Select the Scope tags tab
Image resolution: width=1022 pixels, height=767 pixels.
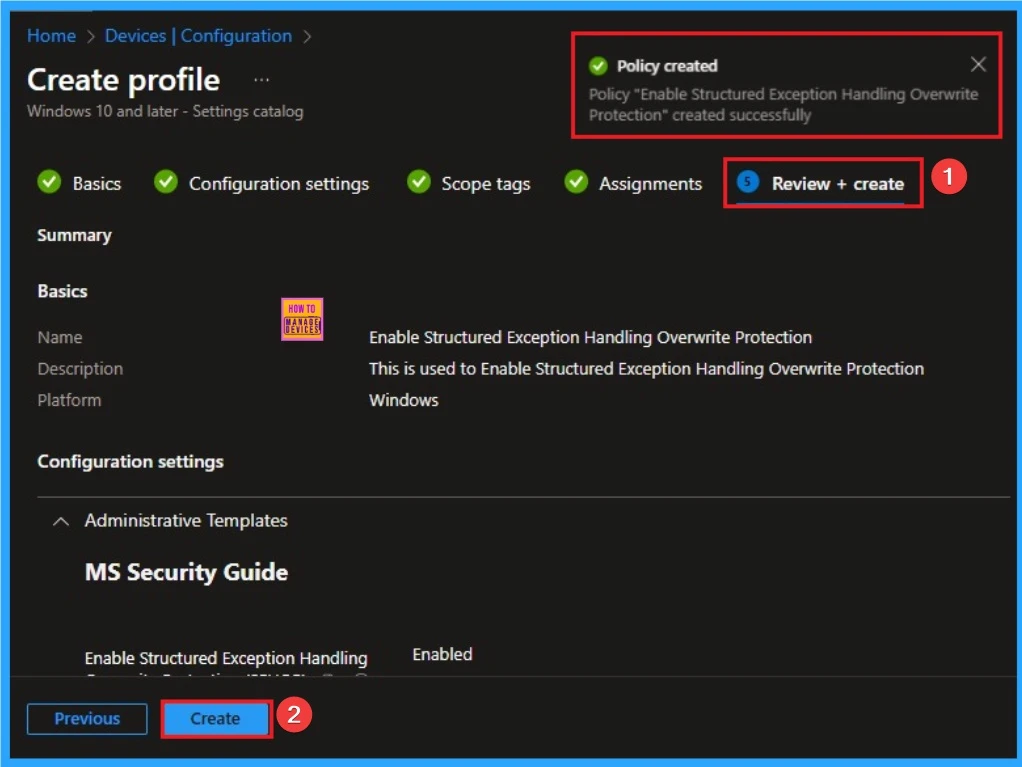click(x=485, y=183)
